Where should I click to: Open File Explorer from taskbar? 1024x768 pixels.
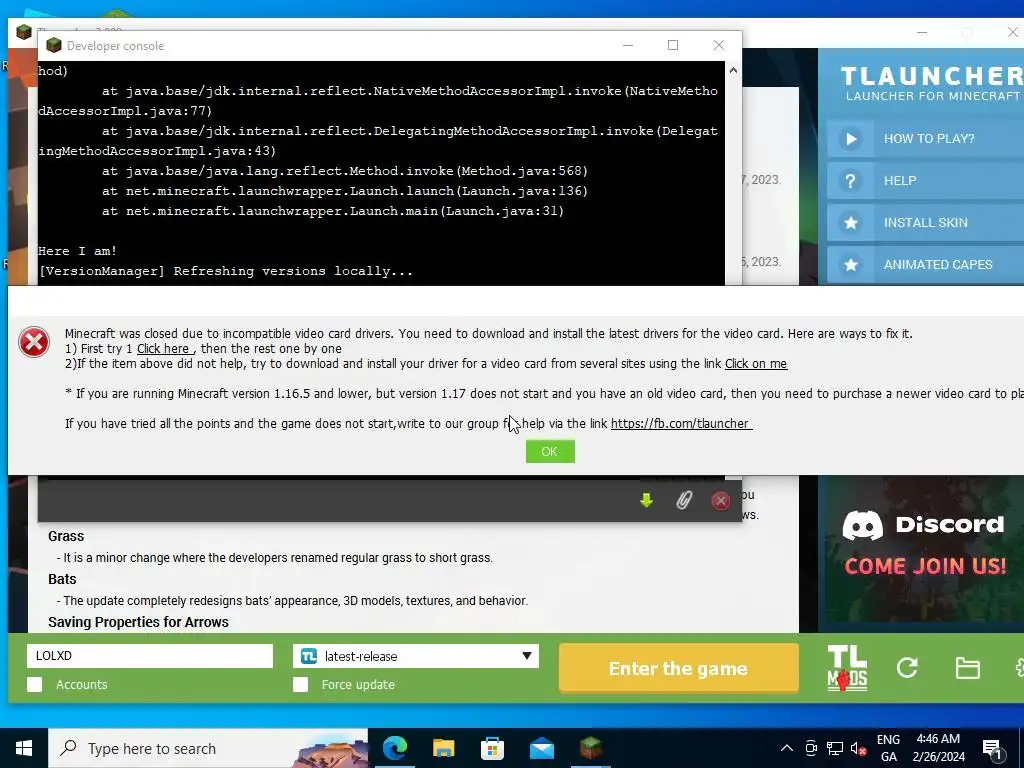[x=443, y=748]
